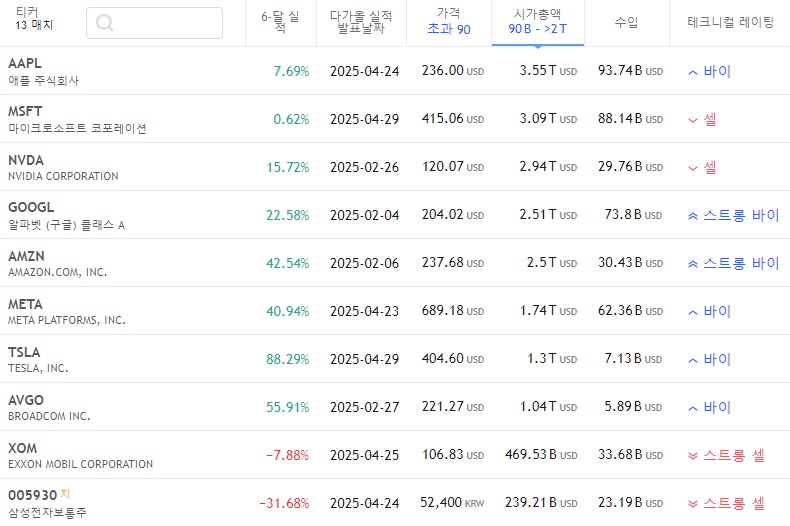Select AAPL market cap 3.55T USD
This screenshot has width=790, height=526.
[x=548, y=71]
